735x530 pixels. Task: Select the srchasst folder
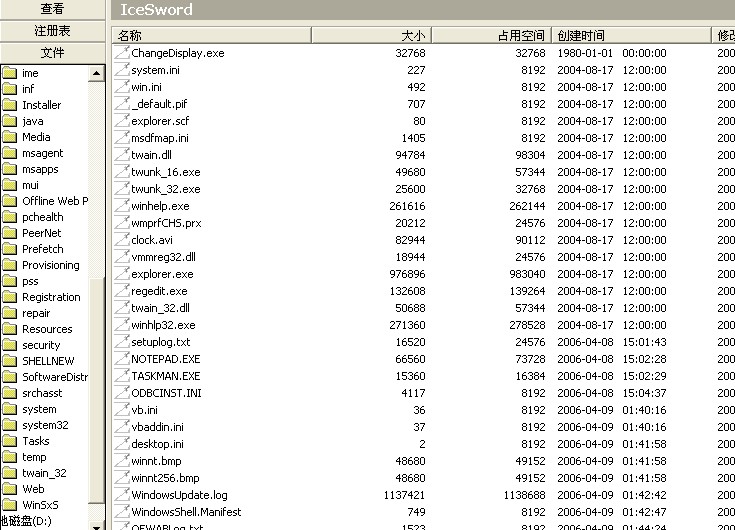[42, 393]
